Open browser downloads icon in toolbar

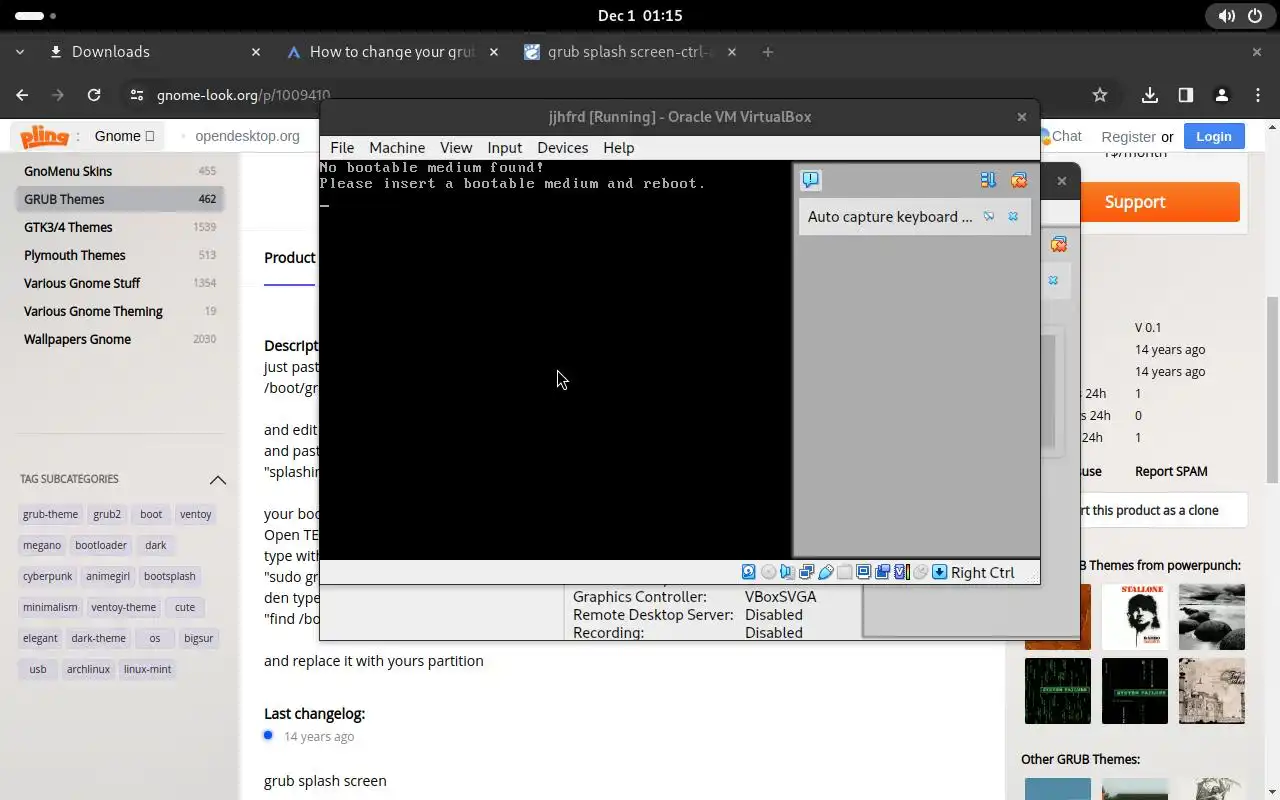click(x=1150, y=95)
